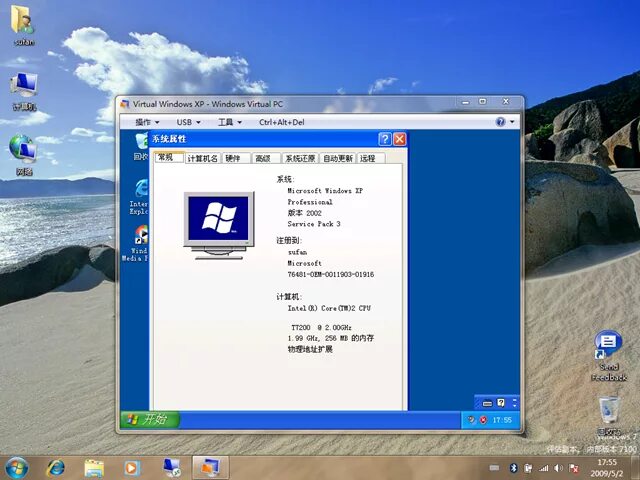The width and height of the screenshot is (640, 480).
Task: Click the XP language bar help icon
Action: (x=501, y=403)
